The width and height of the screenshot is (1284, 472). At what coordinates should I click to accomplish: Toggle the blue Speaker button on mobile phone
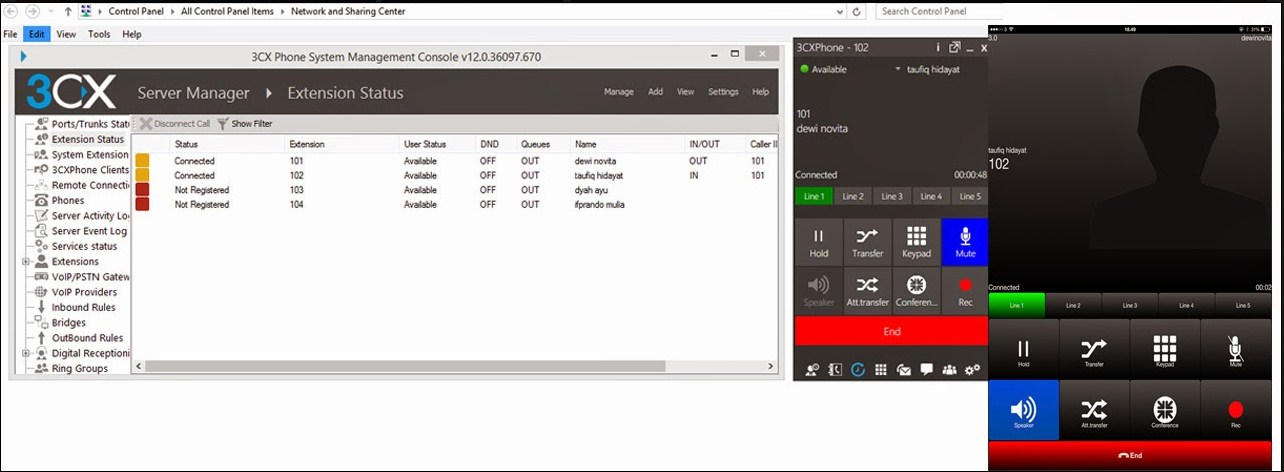pos(1023,411)
